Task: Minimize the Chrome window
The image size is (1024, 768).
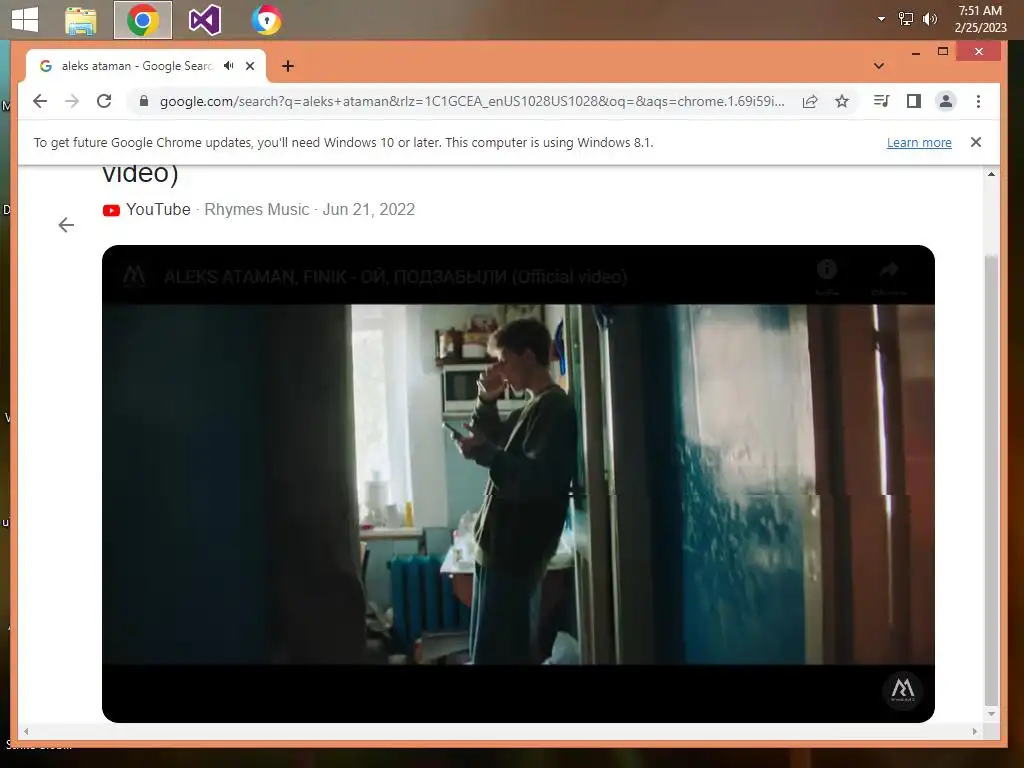Action: [x=916, y=52]
